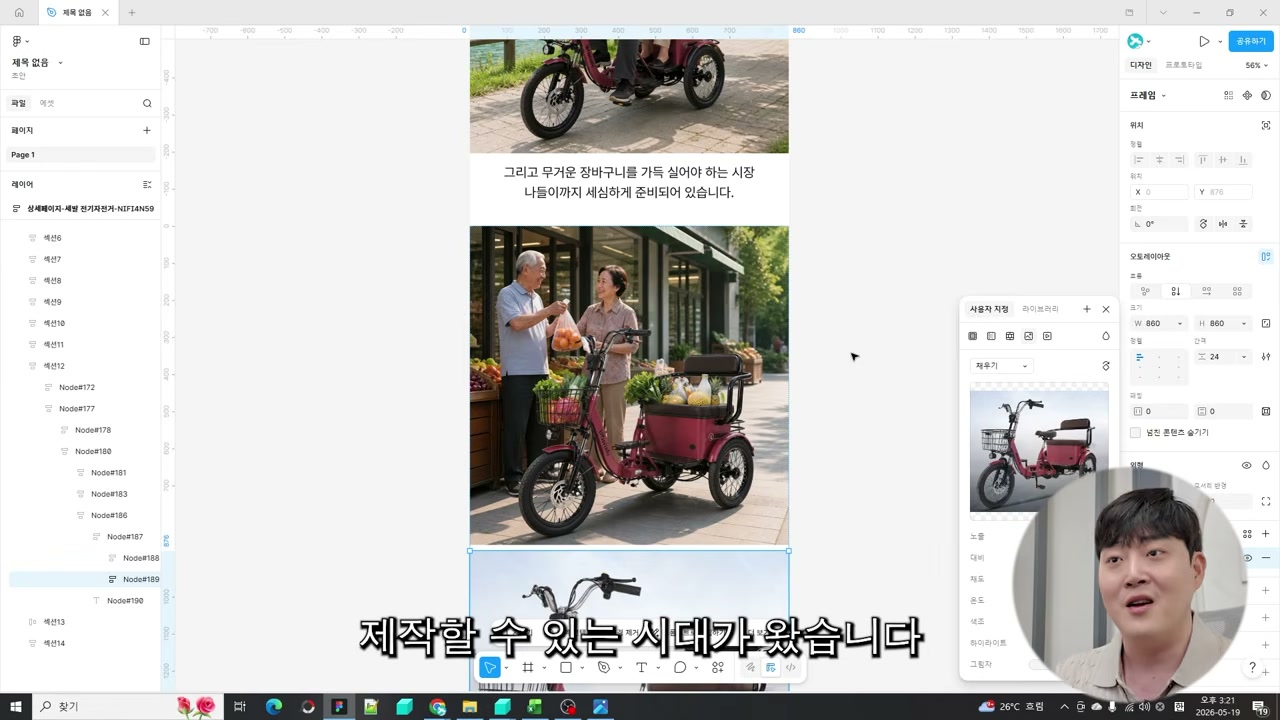Viewport: 1280px width, 720px height.
Task: Toggle appearance visibility eye icon
Action: (1246, 465)
